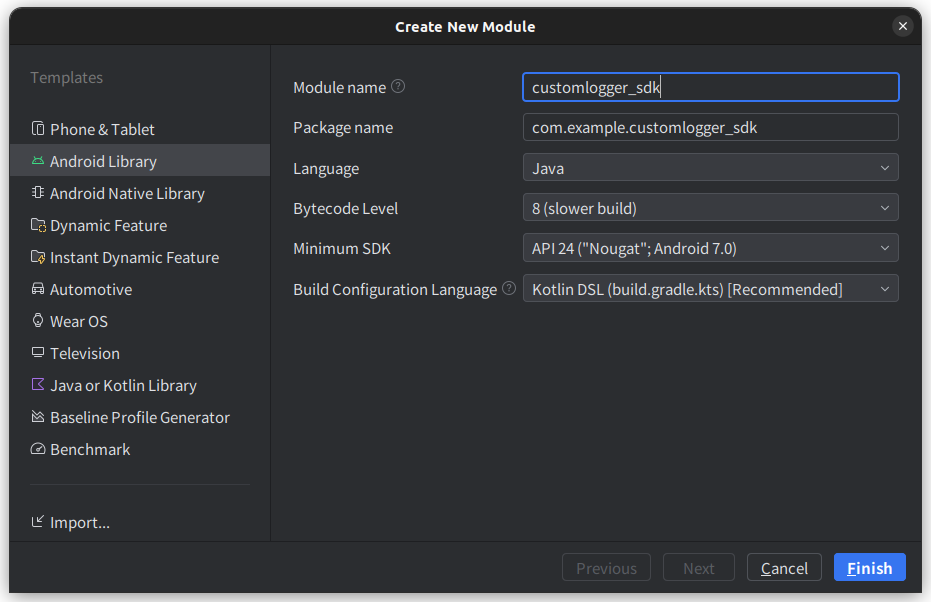Open the Module name help tooltip

398,87
